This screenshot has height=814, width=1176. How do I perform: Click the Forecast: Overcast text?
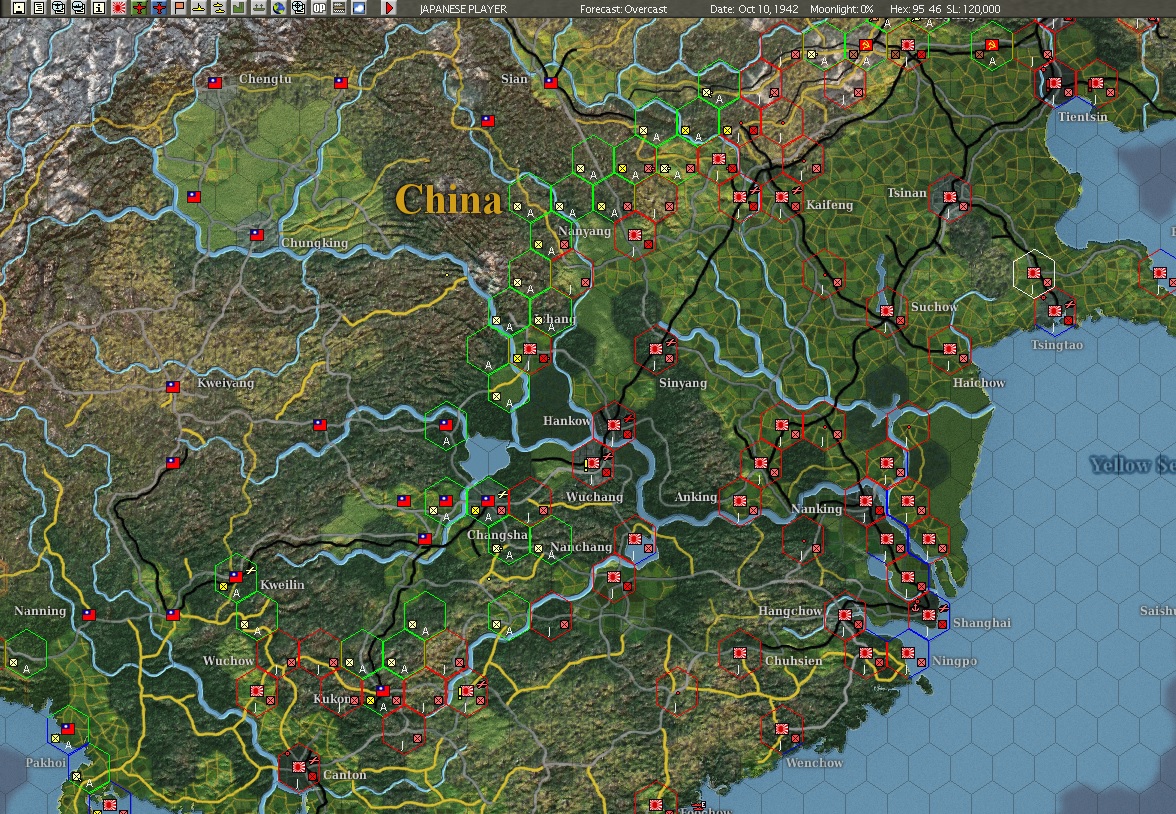pos(623,9)
